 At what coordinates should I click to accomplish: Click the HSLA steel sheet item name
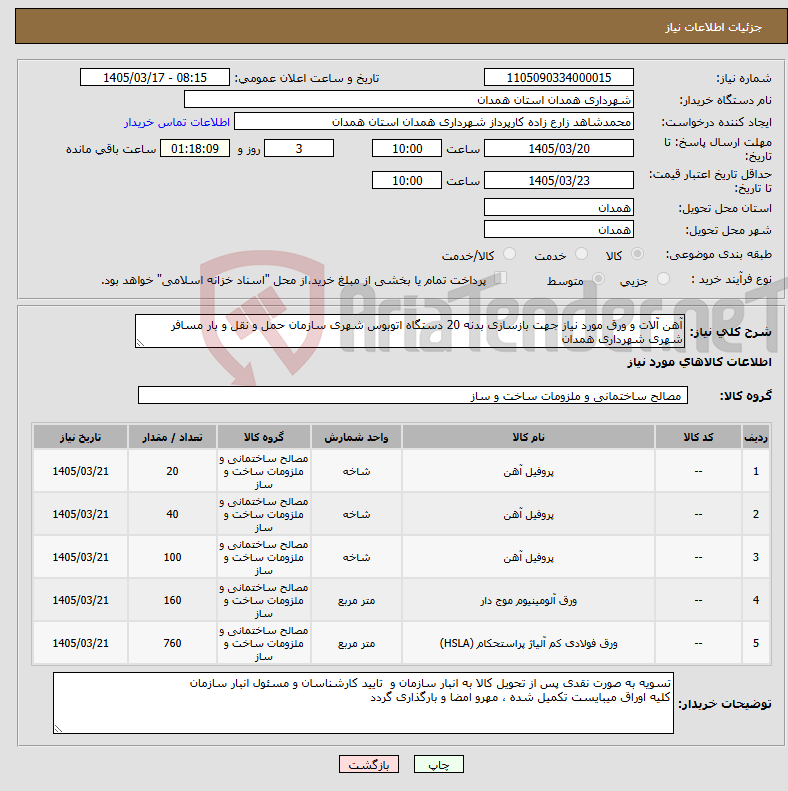pos(528,643)
